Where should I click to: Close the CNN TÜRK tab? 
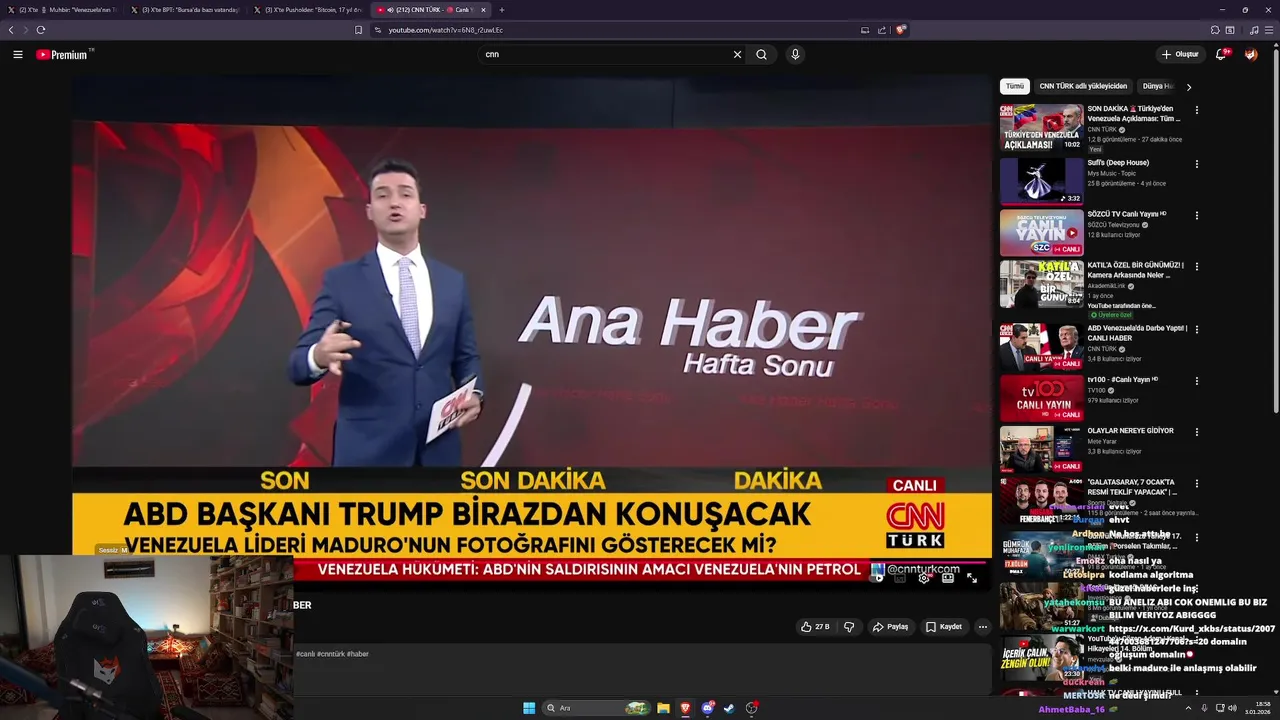(483, 10)
